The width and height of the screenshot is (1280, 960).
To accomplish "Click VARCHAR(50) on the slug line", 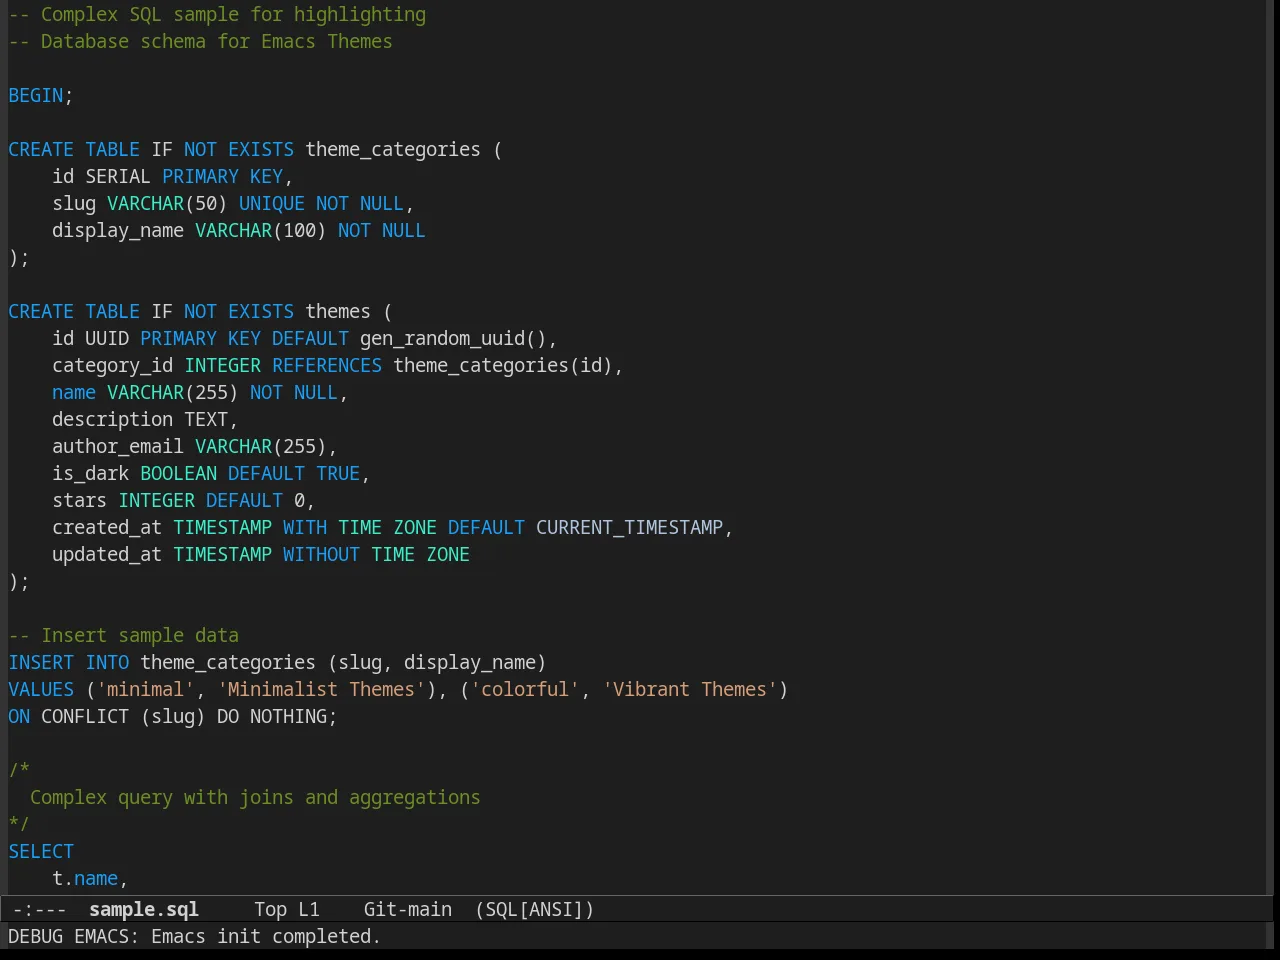I will [167, 203].
